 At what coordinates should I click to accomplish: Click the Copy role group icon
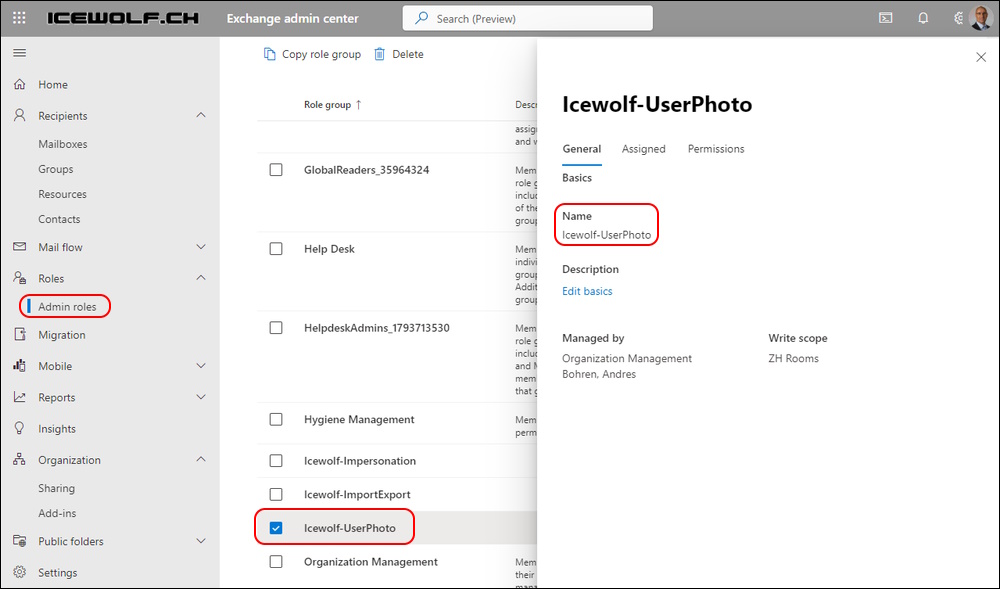click(269, 54)
